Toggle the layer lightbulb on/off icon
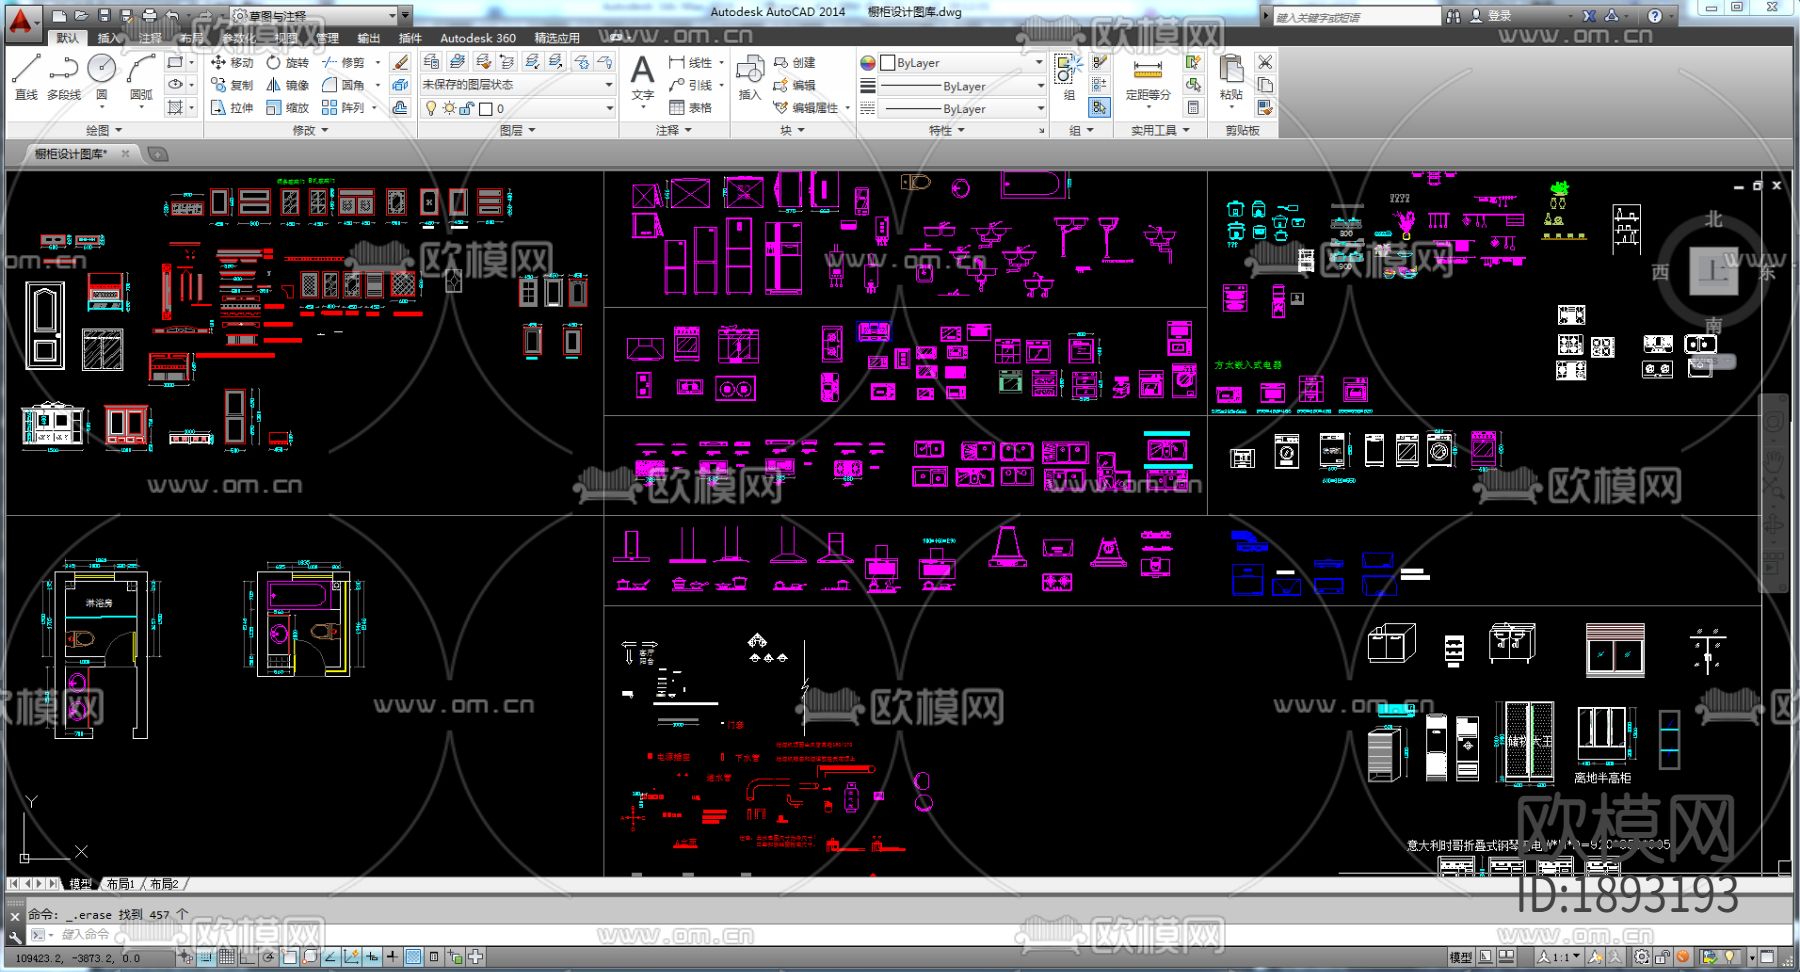This screenshot has width=1800, height=972. (x=431, y=108)
